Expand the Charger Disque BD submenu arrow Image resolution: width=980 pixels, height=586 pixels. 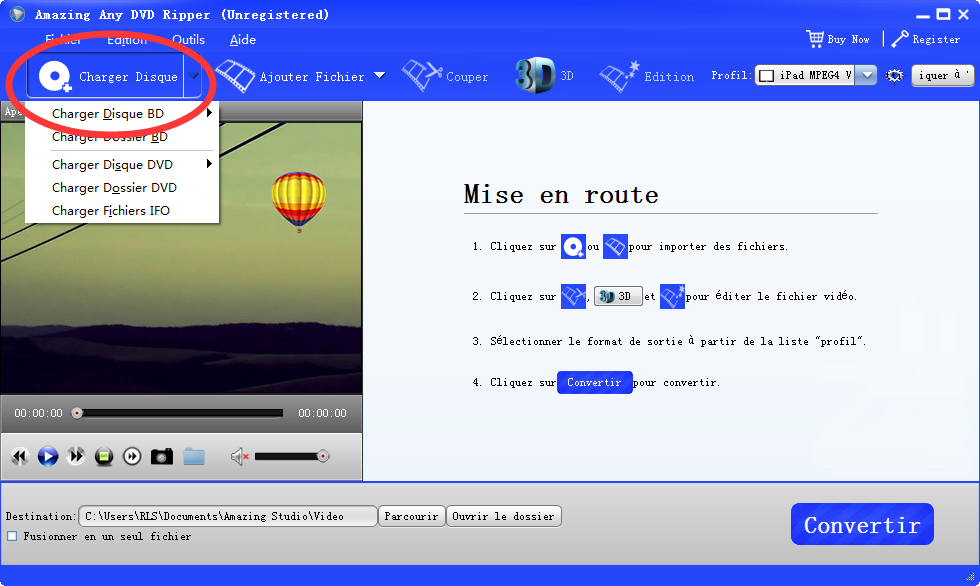click(209, 113)
